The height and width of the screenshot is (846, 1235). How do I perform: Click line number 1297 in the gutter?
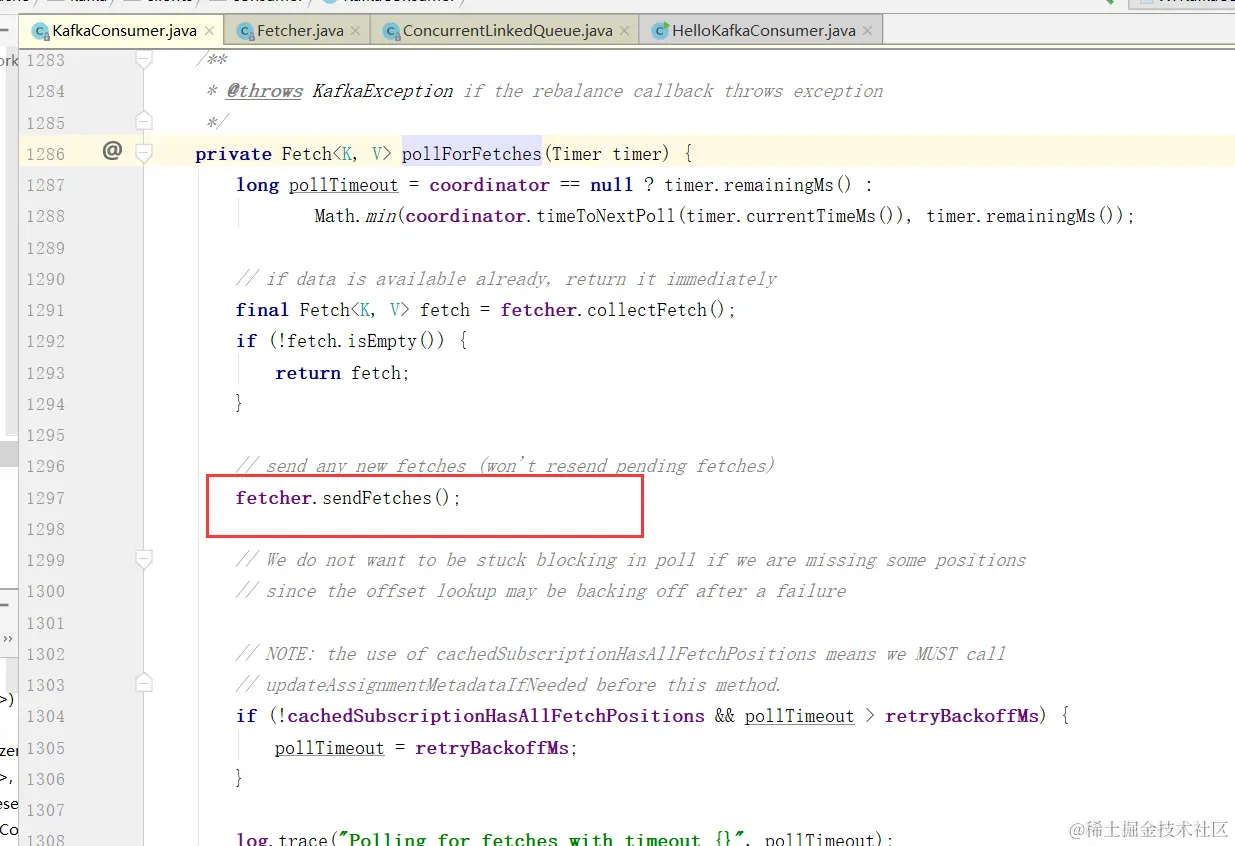45,498
